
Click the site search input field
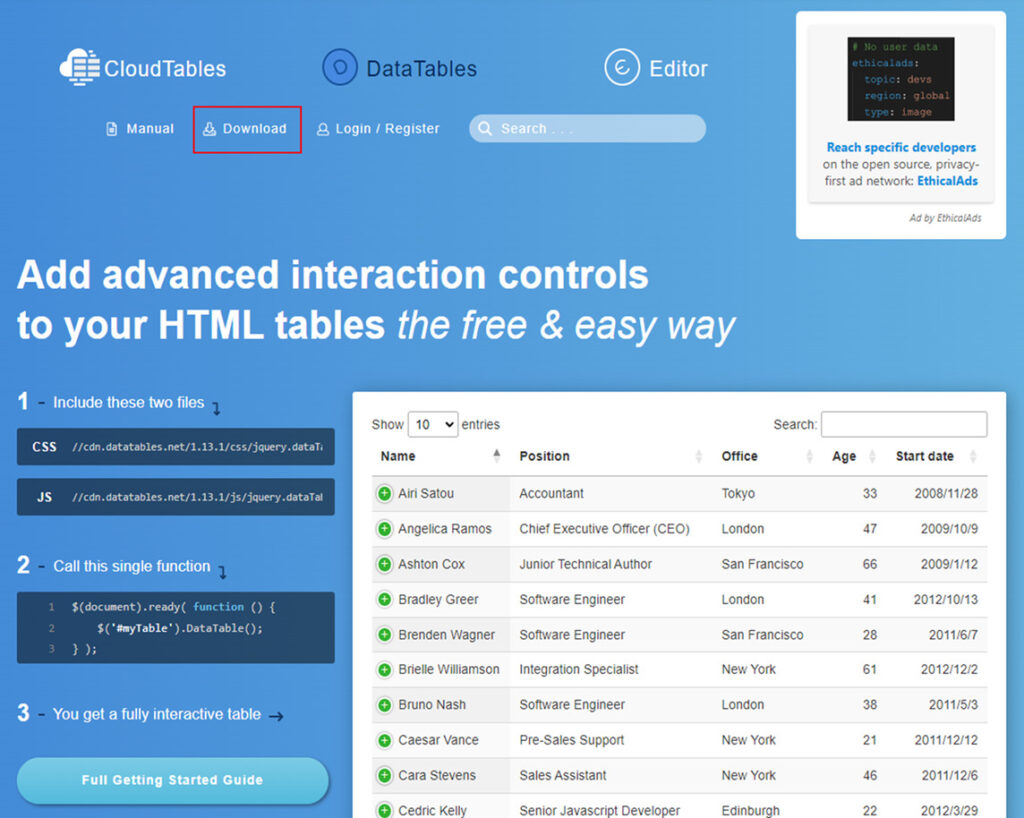click(x=587, y=129)
